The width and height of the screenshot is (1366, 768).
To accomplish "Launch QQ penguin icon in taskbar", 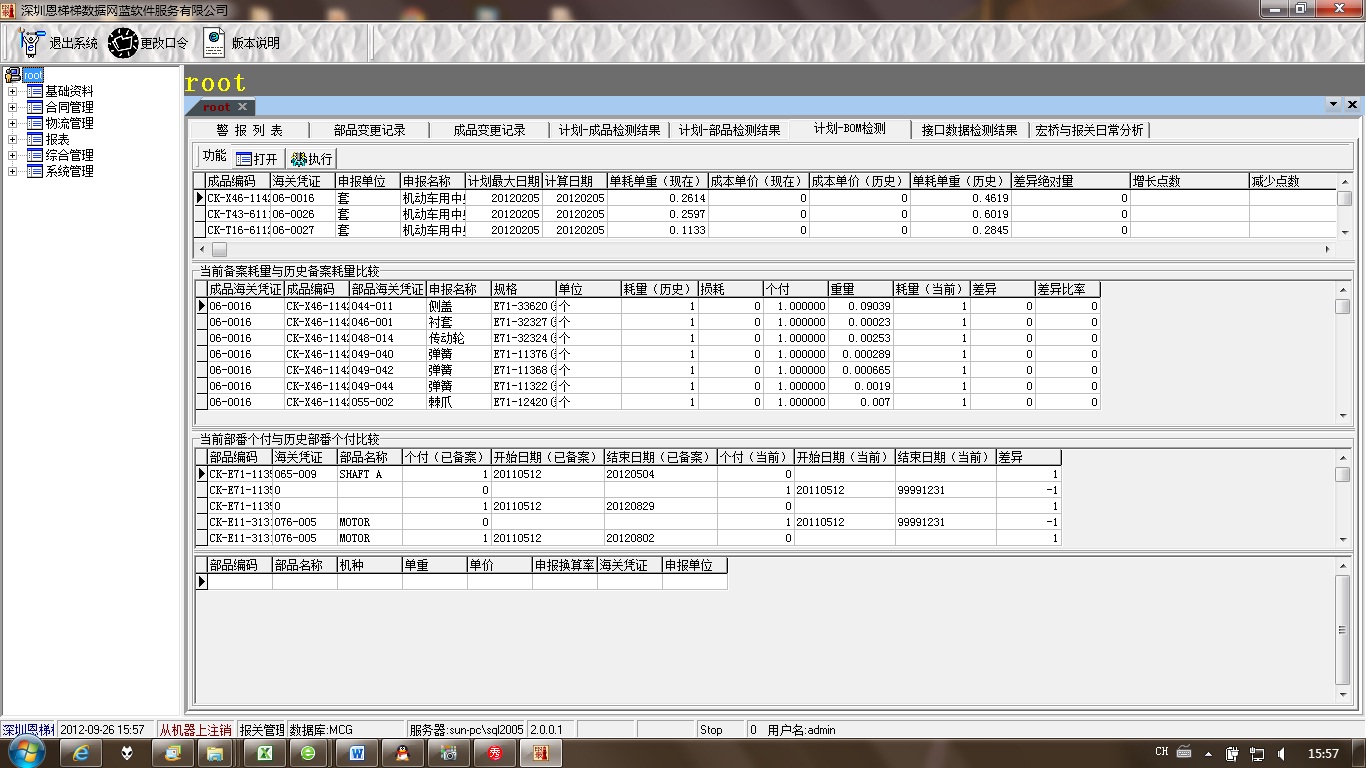I will (403, 753).
